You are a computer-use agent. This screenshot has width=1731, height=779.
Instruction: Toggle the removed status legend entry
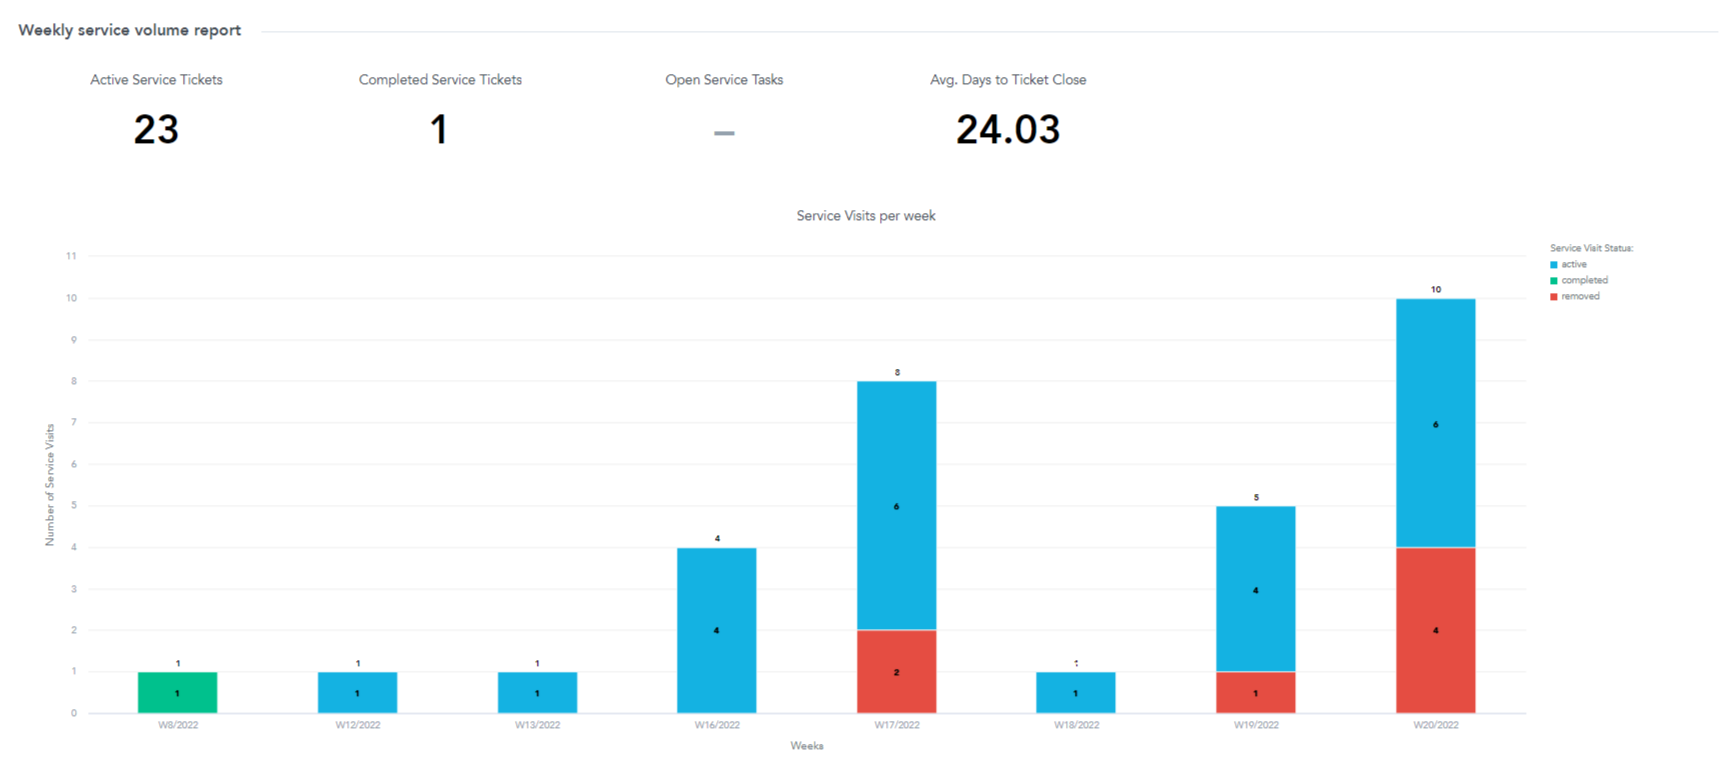tap(1574, 297)
